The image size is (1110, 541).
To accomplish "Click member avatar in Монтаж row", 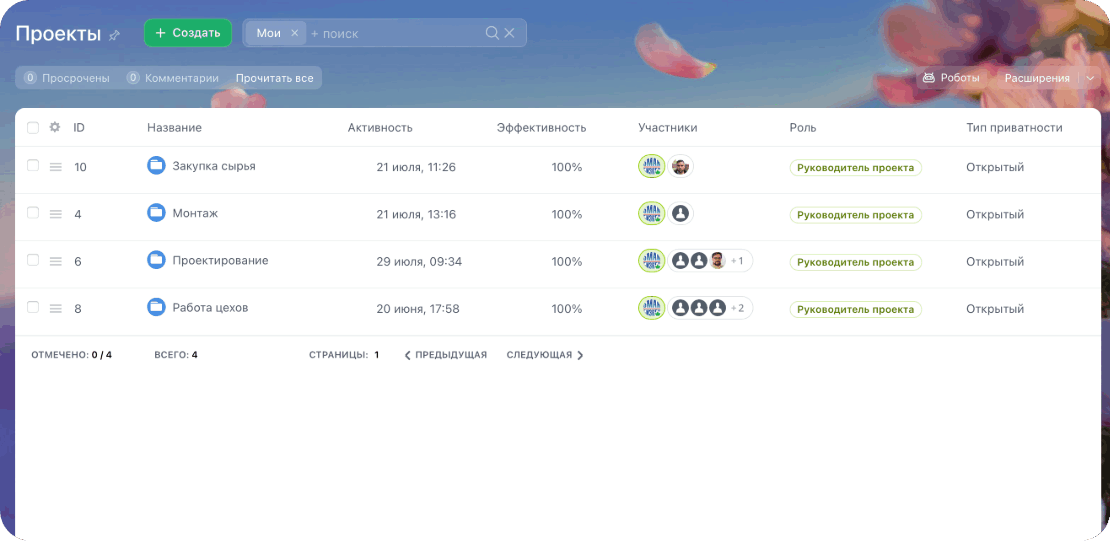I will pos(680,214).
